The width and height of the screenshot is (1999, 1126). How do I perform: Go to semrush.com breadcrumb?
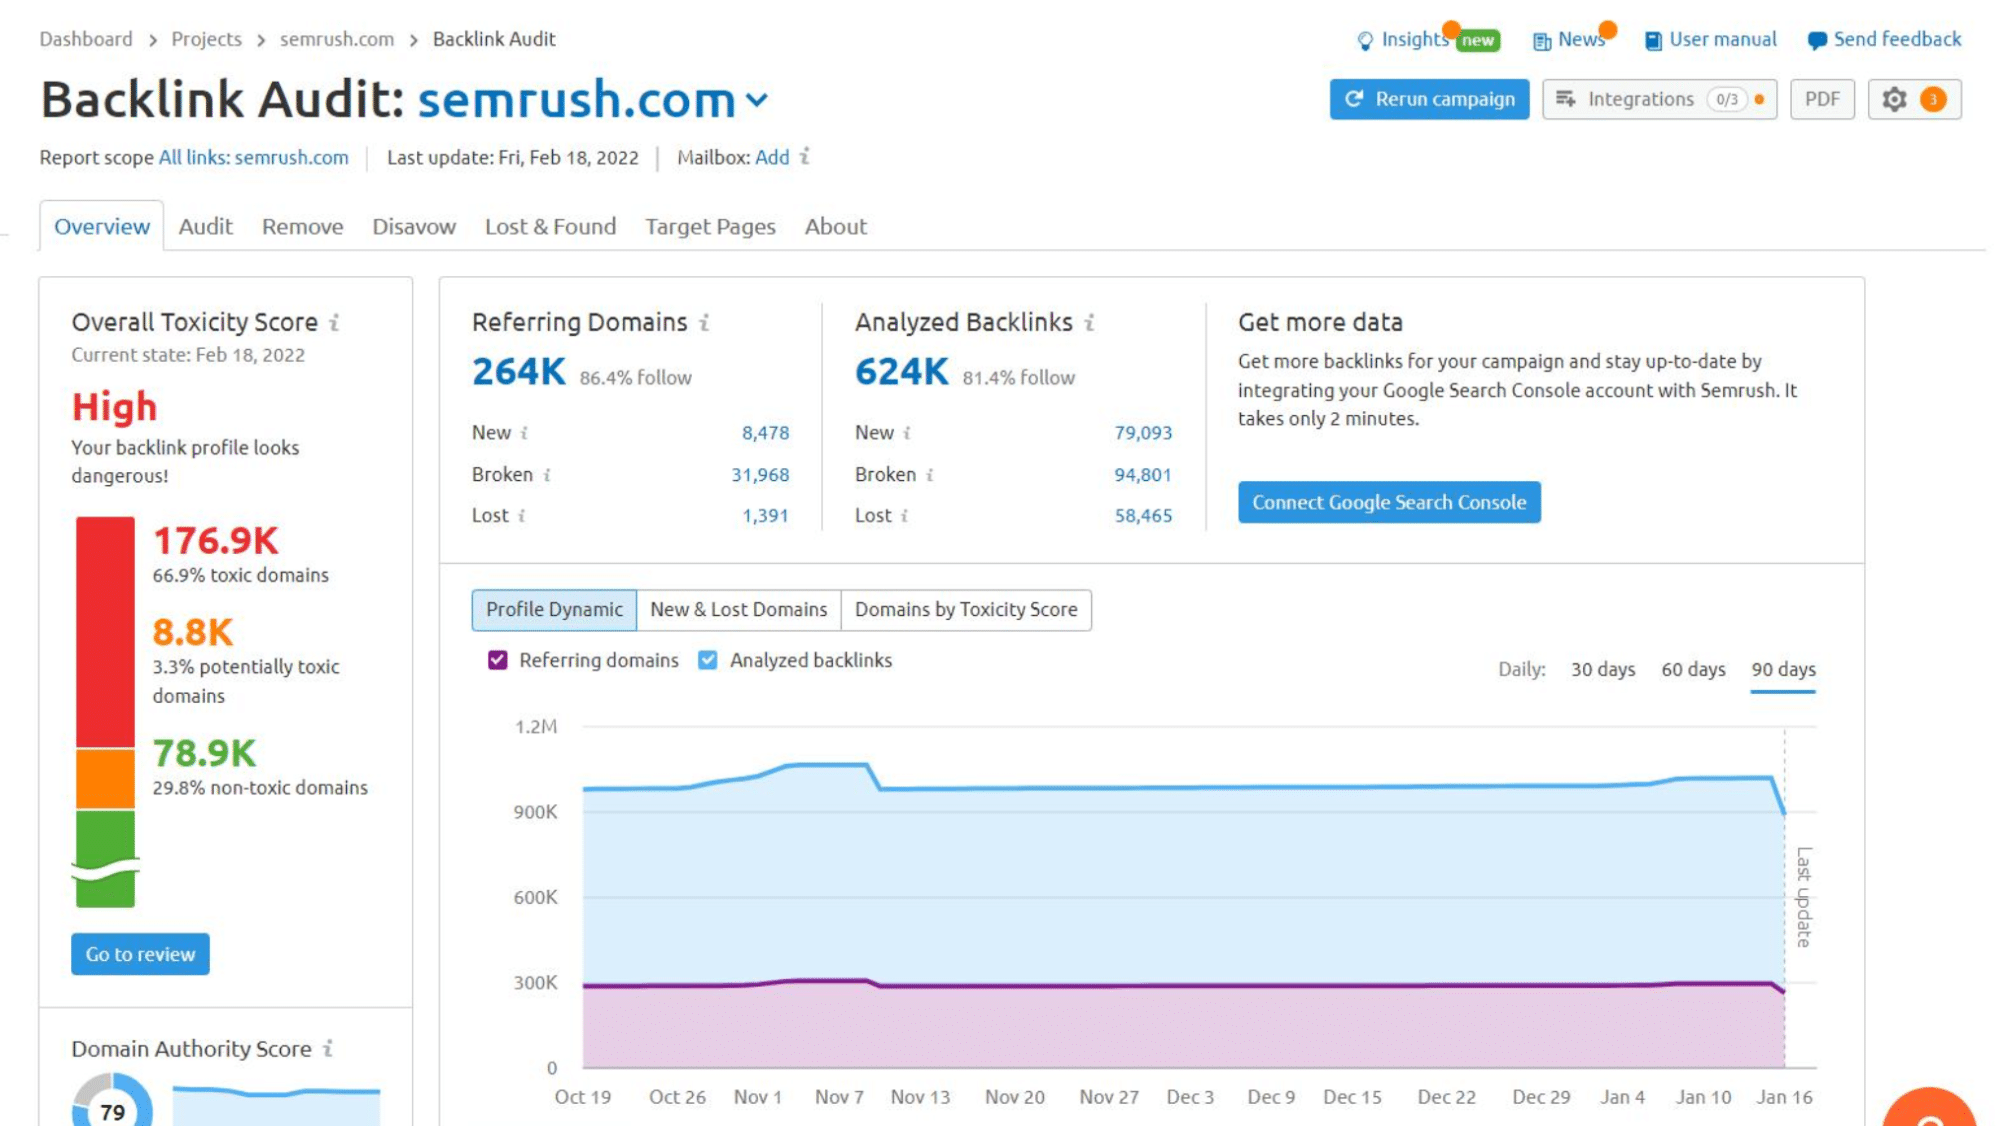(337, 39)
